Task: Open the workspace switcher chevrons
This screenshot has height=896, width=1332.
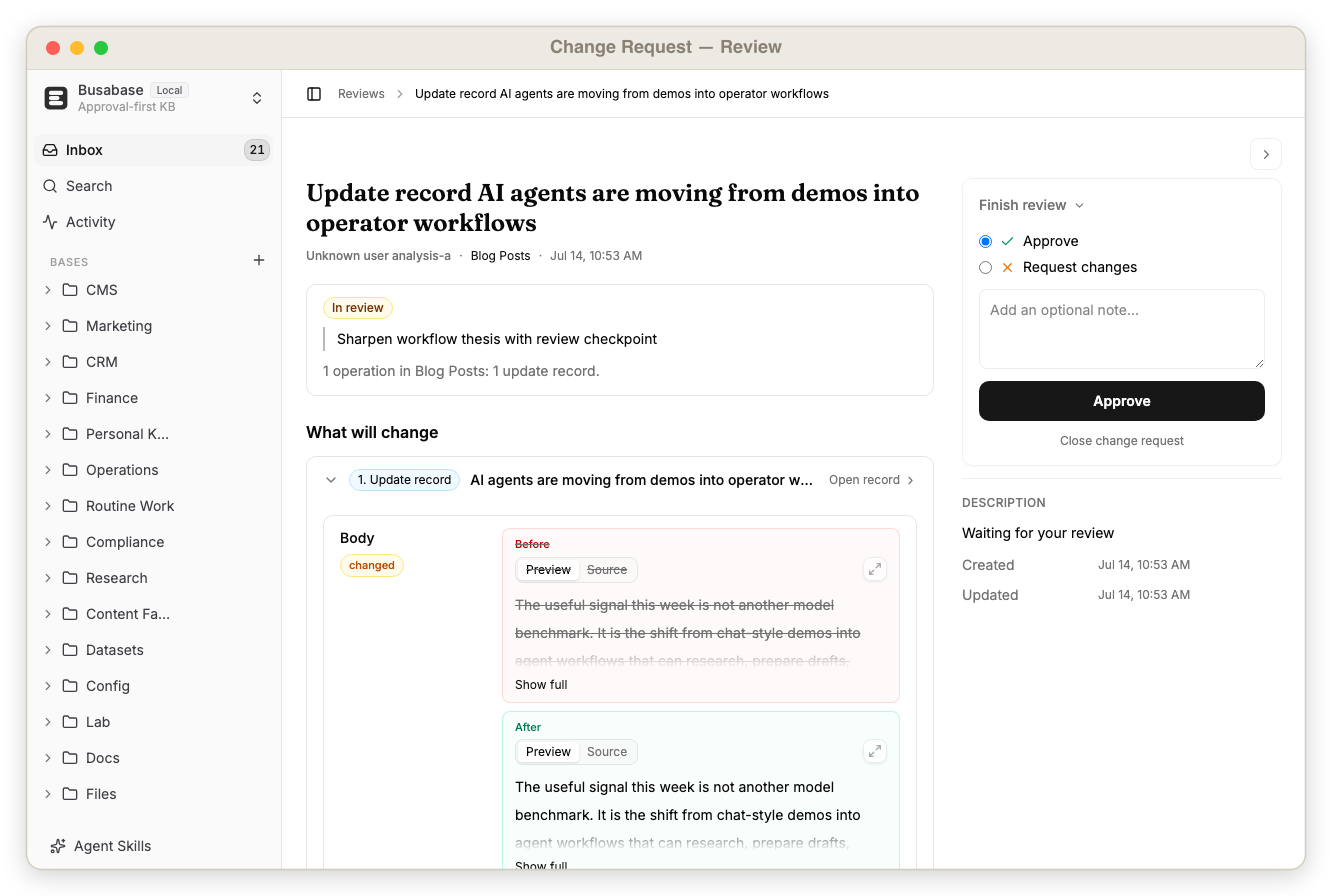Action: click(257, 98)
